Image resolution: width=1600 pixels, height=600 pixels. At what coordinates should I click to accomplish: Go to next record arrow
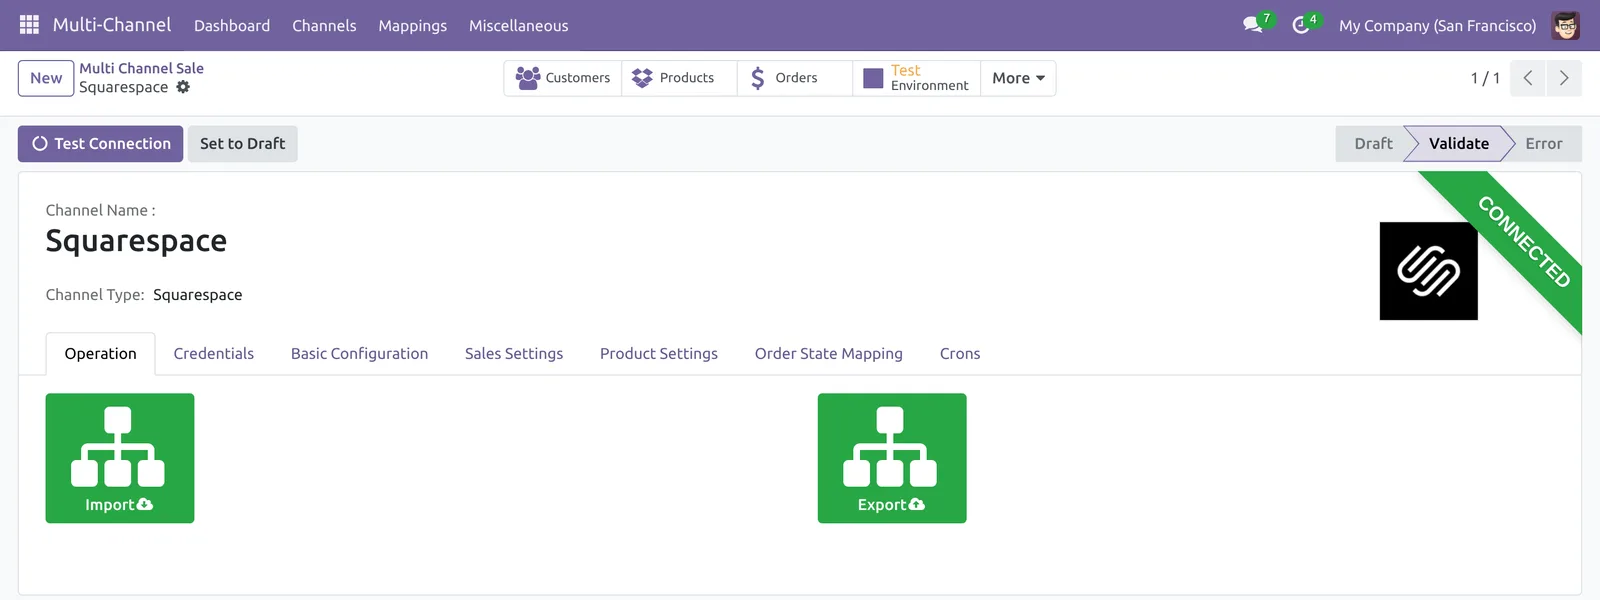click(x=1564, y=78)
